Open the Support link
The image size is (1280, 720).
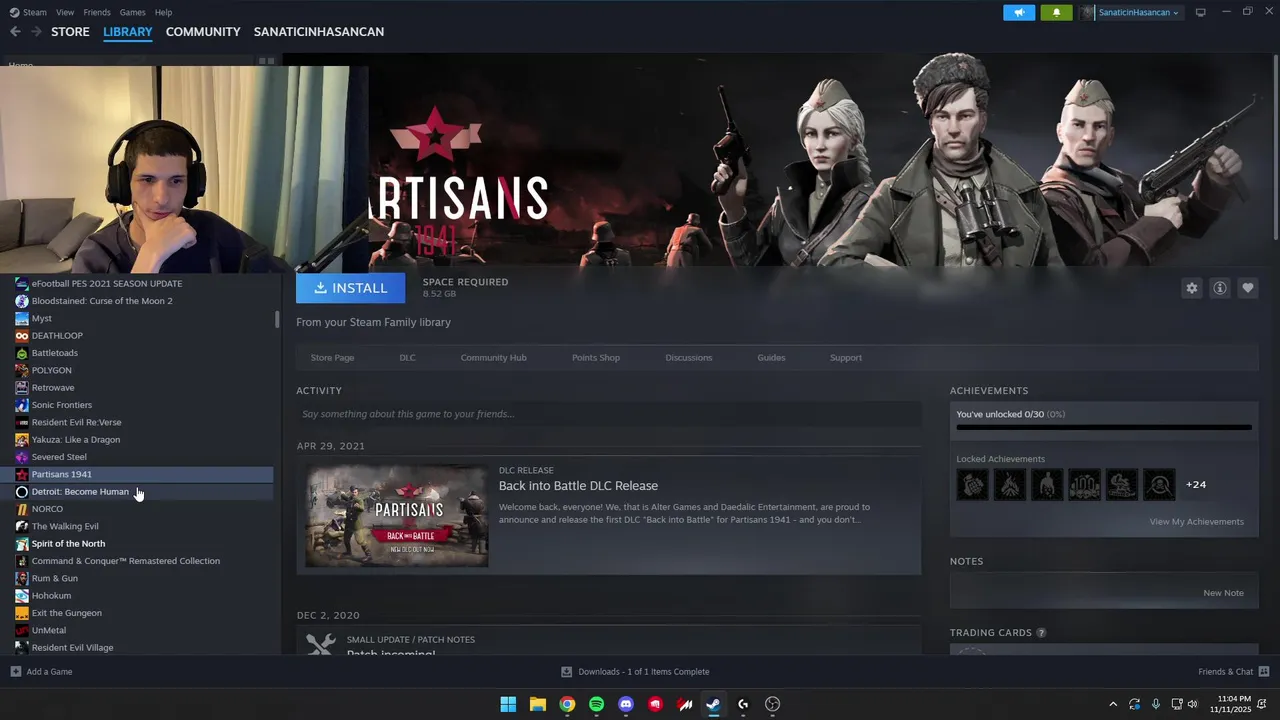[845, 357]
